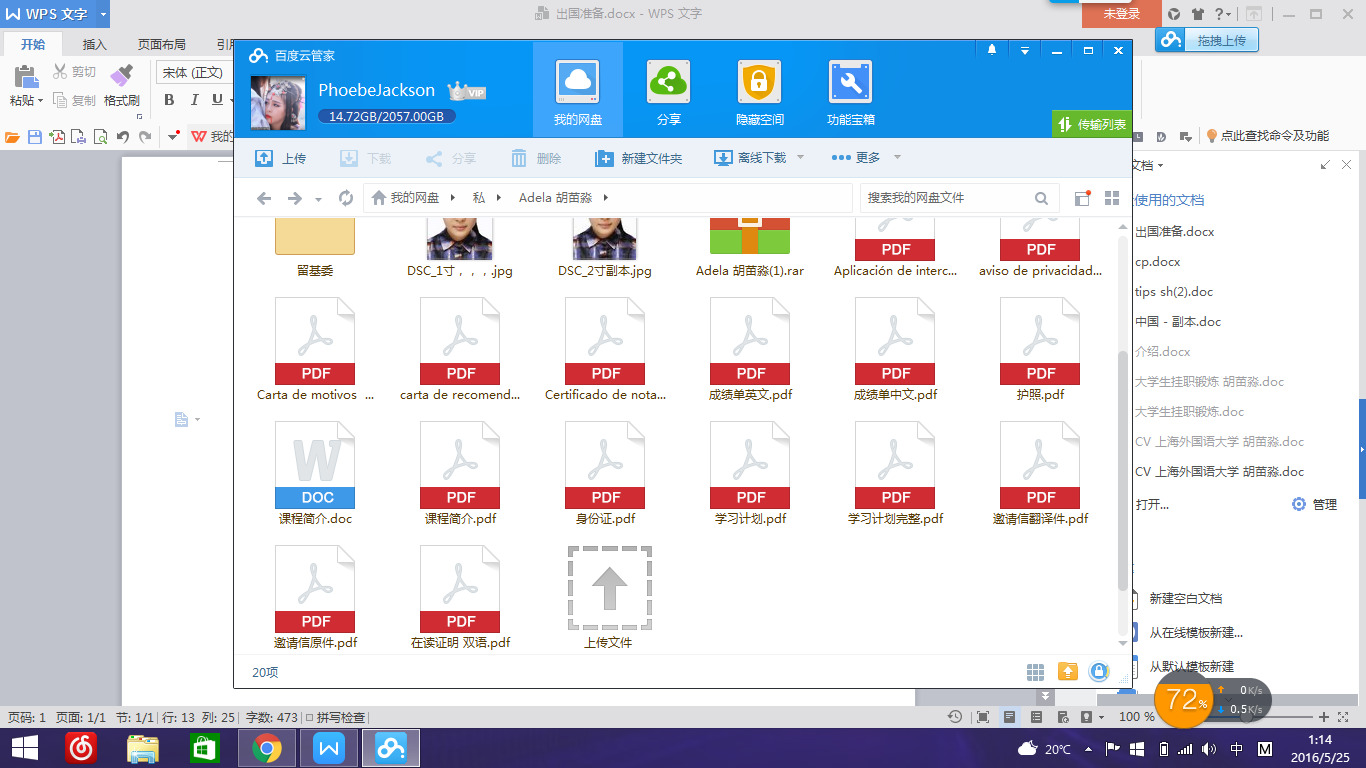Click the green 传输列表 button

pyautogui.click(x=1092, y=125)
